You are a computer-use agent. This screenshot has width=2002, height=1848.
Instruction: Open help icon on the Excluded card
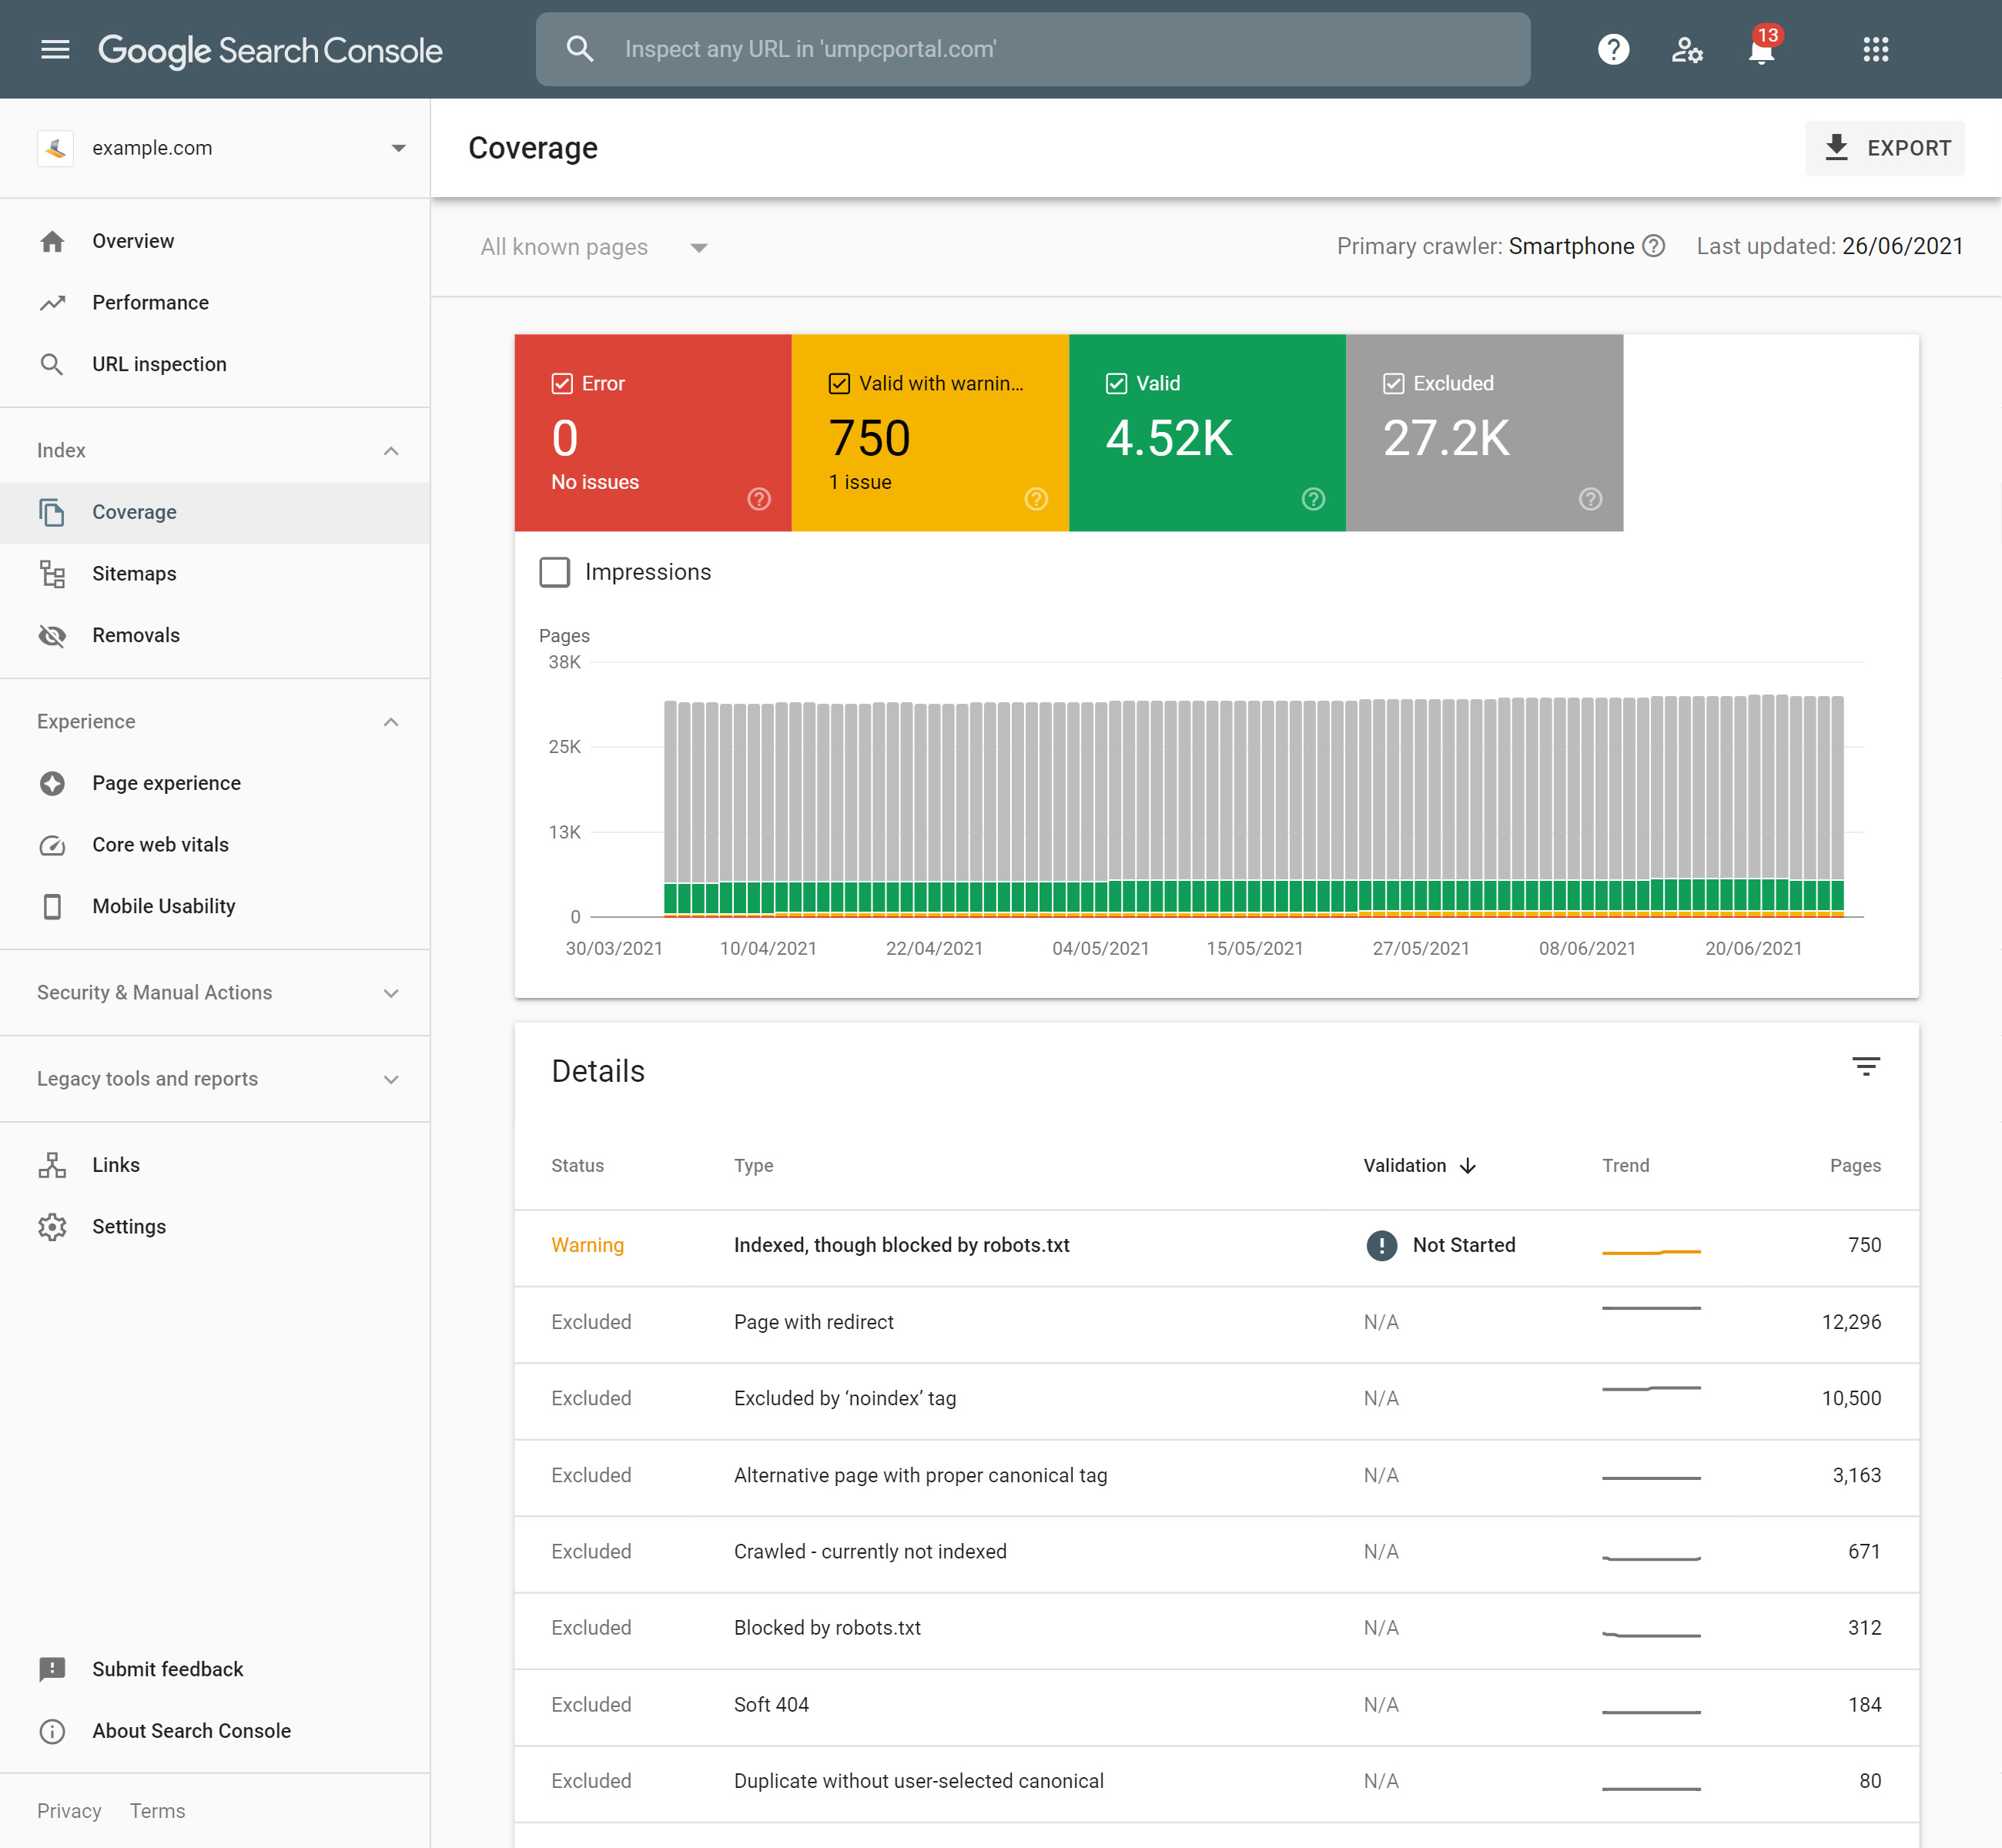pos(1590,499)
